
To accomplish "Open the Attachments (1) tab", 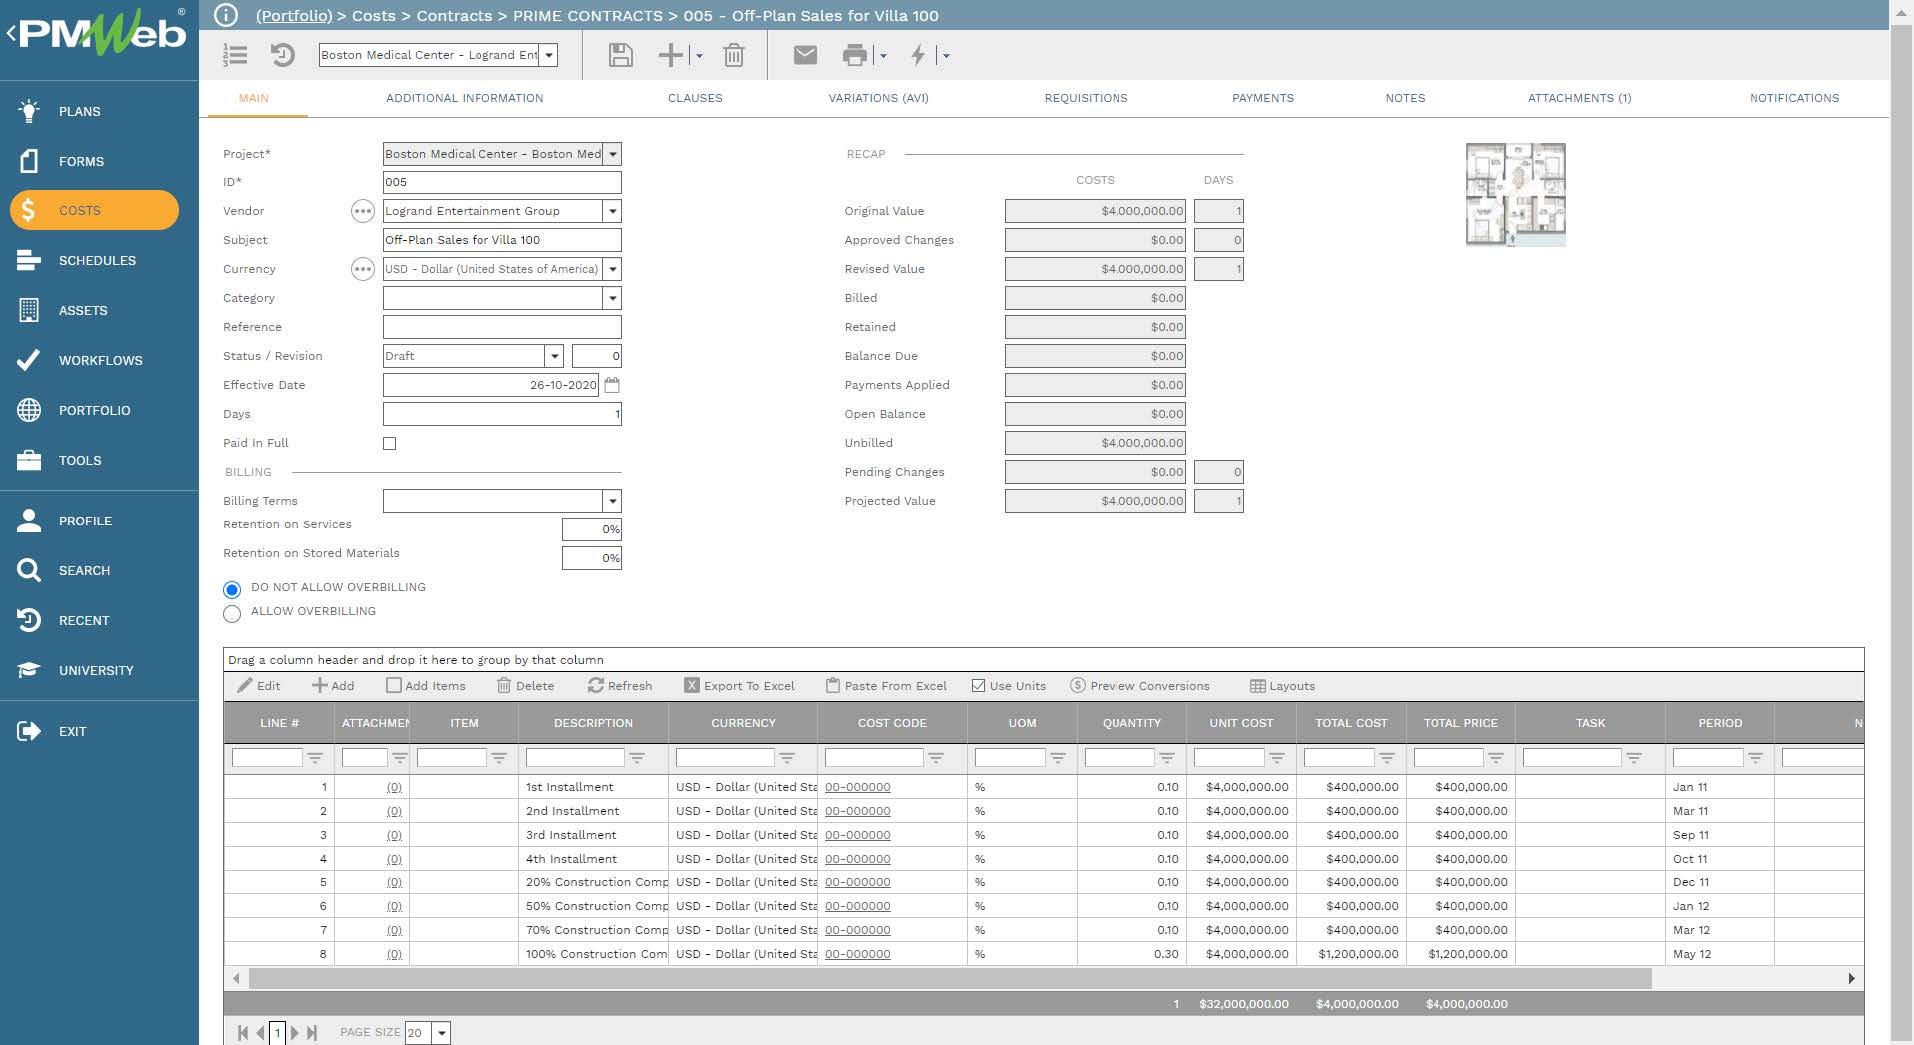I will point(1580,98).
